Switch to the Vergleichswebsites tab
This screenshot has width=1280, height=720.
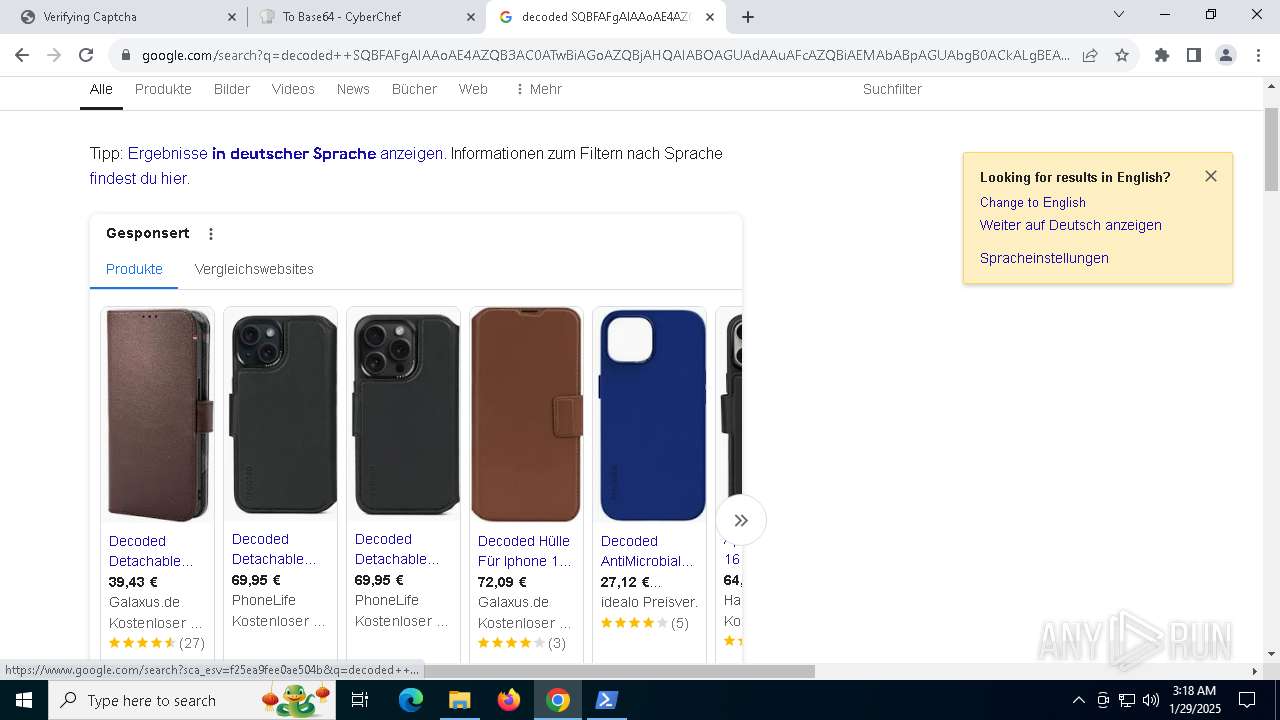click(254, 269)
